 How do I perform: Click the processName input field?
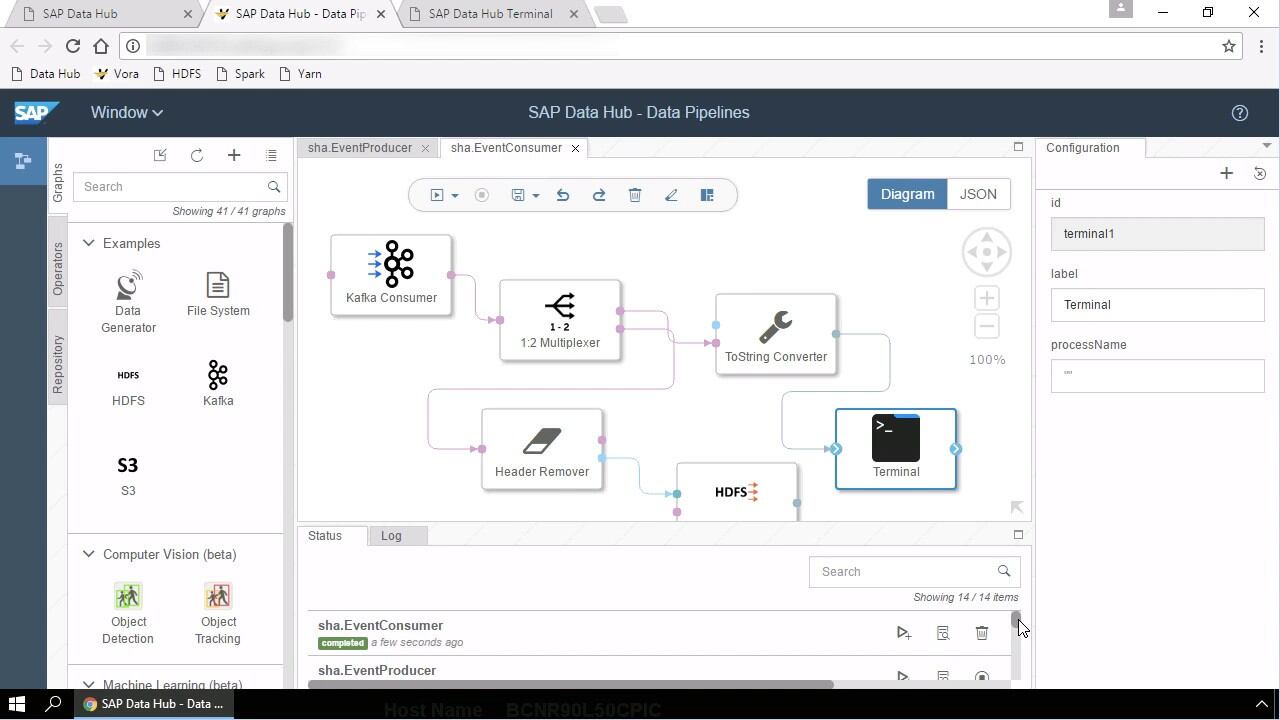[x=1157, y=376]
